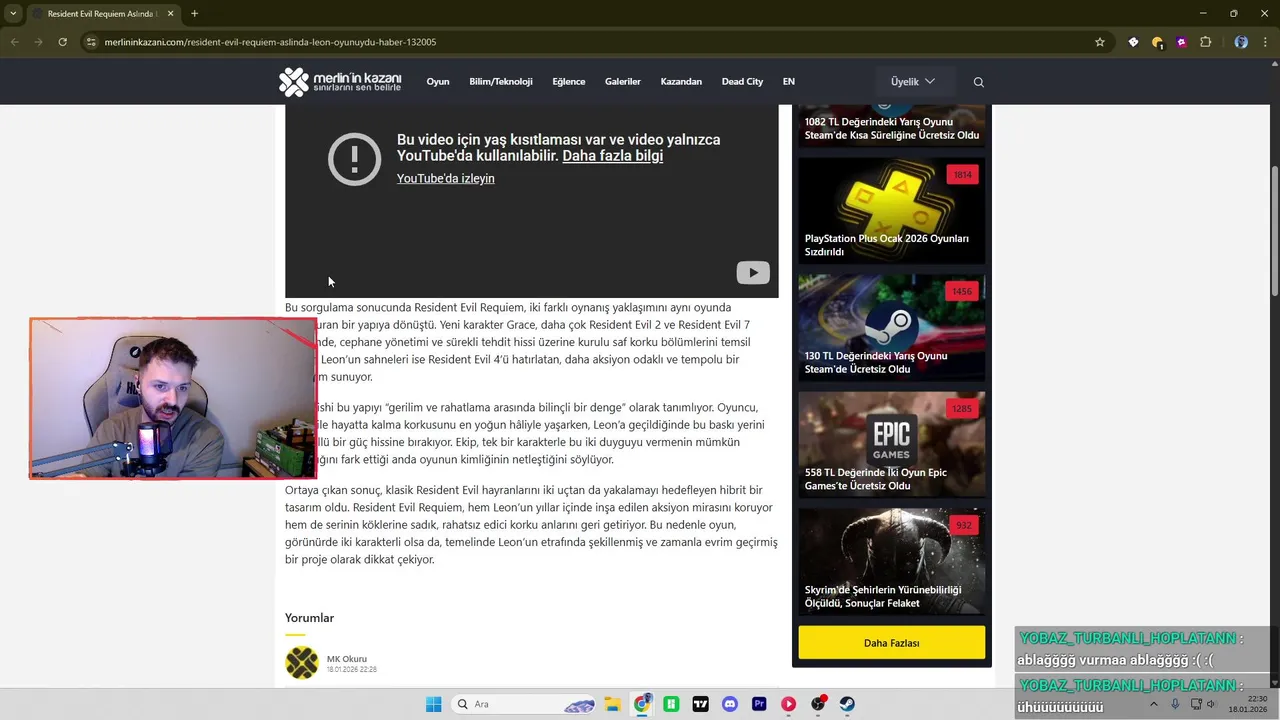Open the Windows Start menu
1280x720 pixels.
click(x=433, y=704)
